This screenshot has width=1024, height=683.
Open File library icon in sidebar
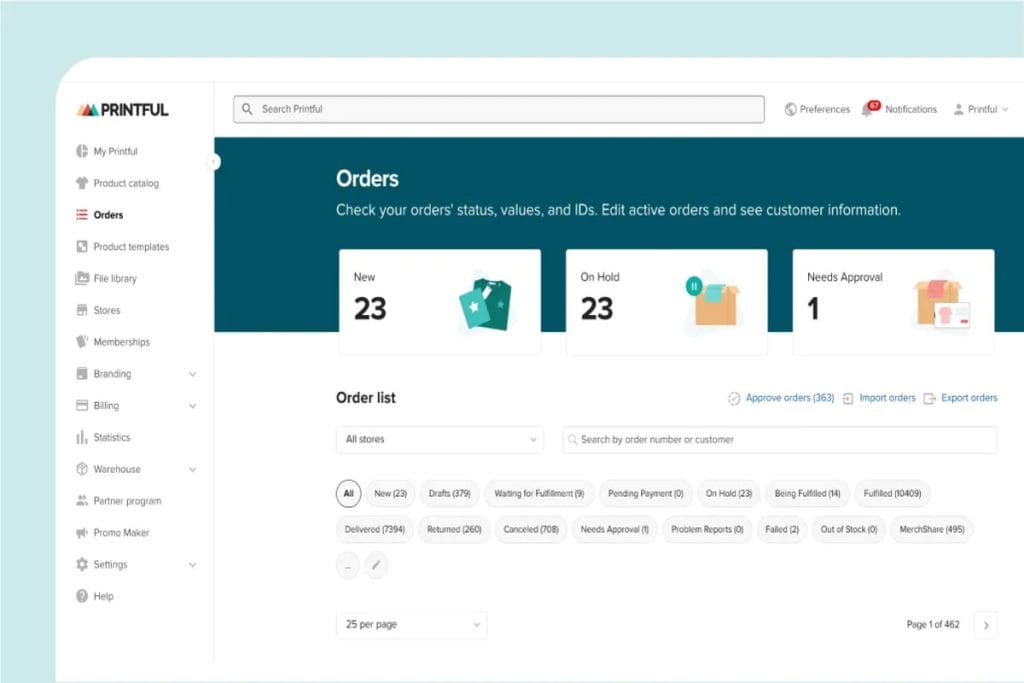click(82, 278)
